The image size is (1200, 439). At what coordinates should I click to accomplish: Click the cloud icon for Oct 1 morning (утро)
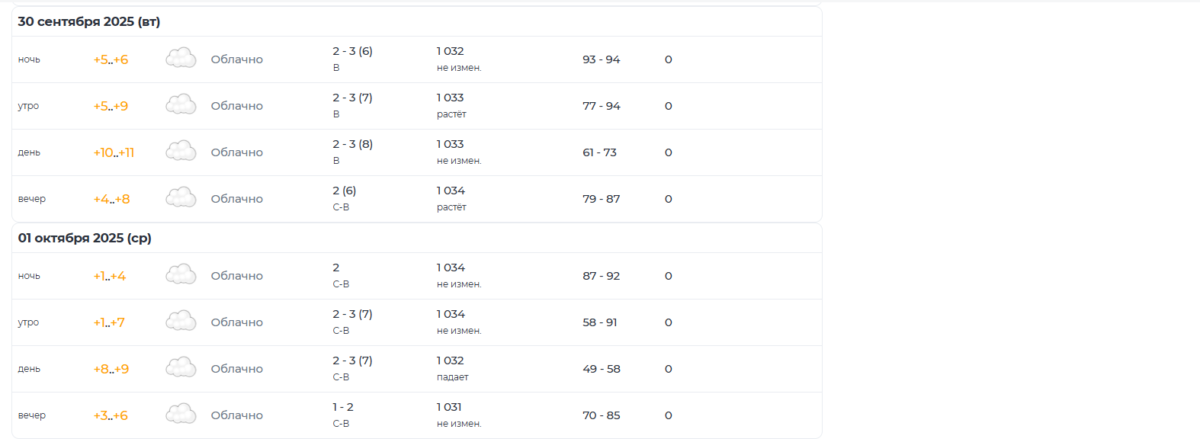tap(180, 322)
